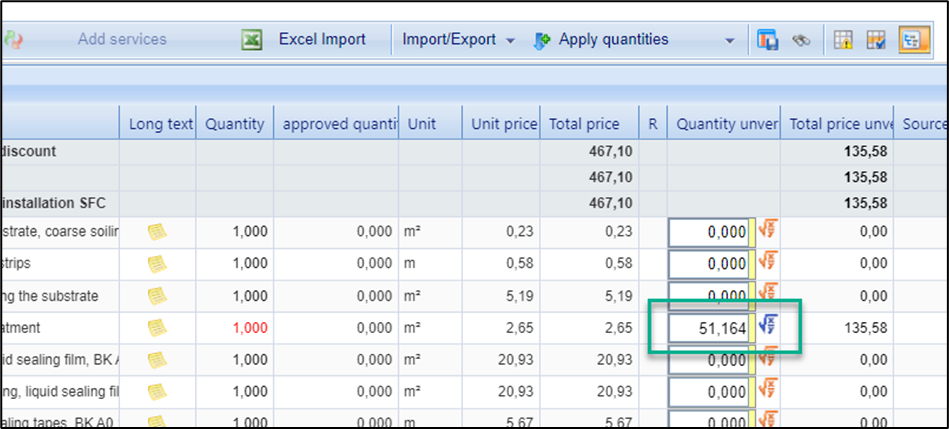
Task: Click the Excel Import green spreadsheet icon
Action: pyautogui.click(x=252, y=40)
